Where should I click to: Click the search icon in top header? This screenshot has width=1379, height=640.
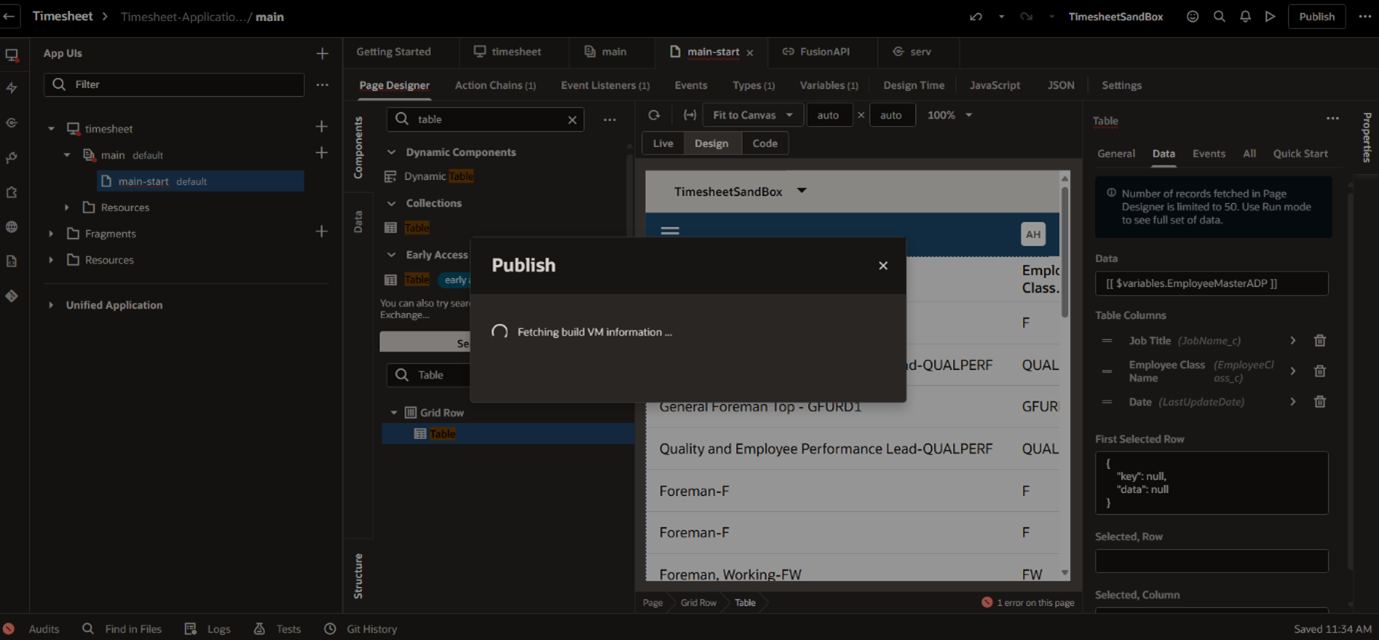pyautogui.click(x=1219, y=16)
